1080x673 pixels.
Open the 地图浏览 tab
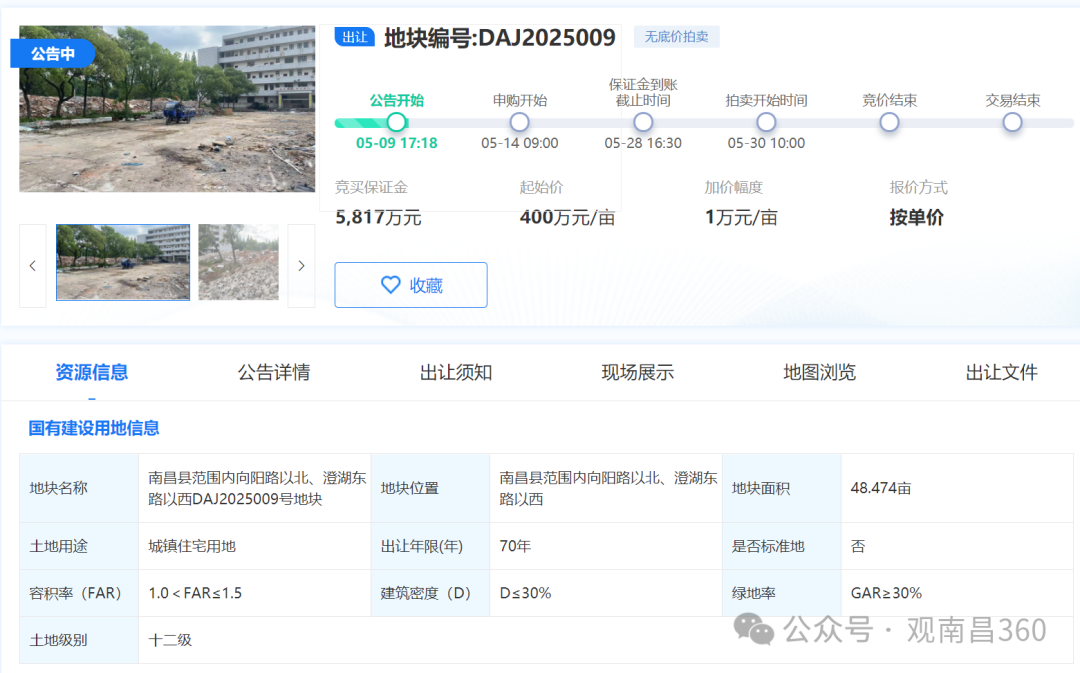pos(819,373)
